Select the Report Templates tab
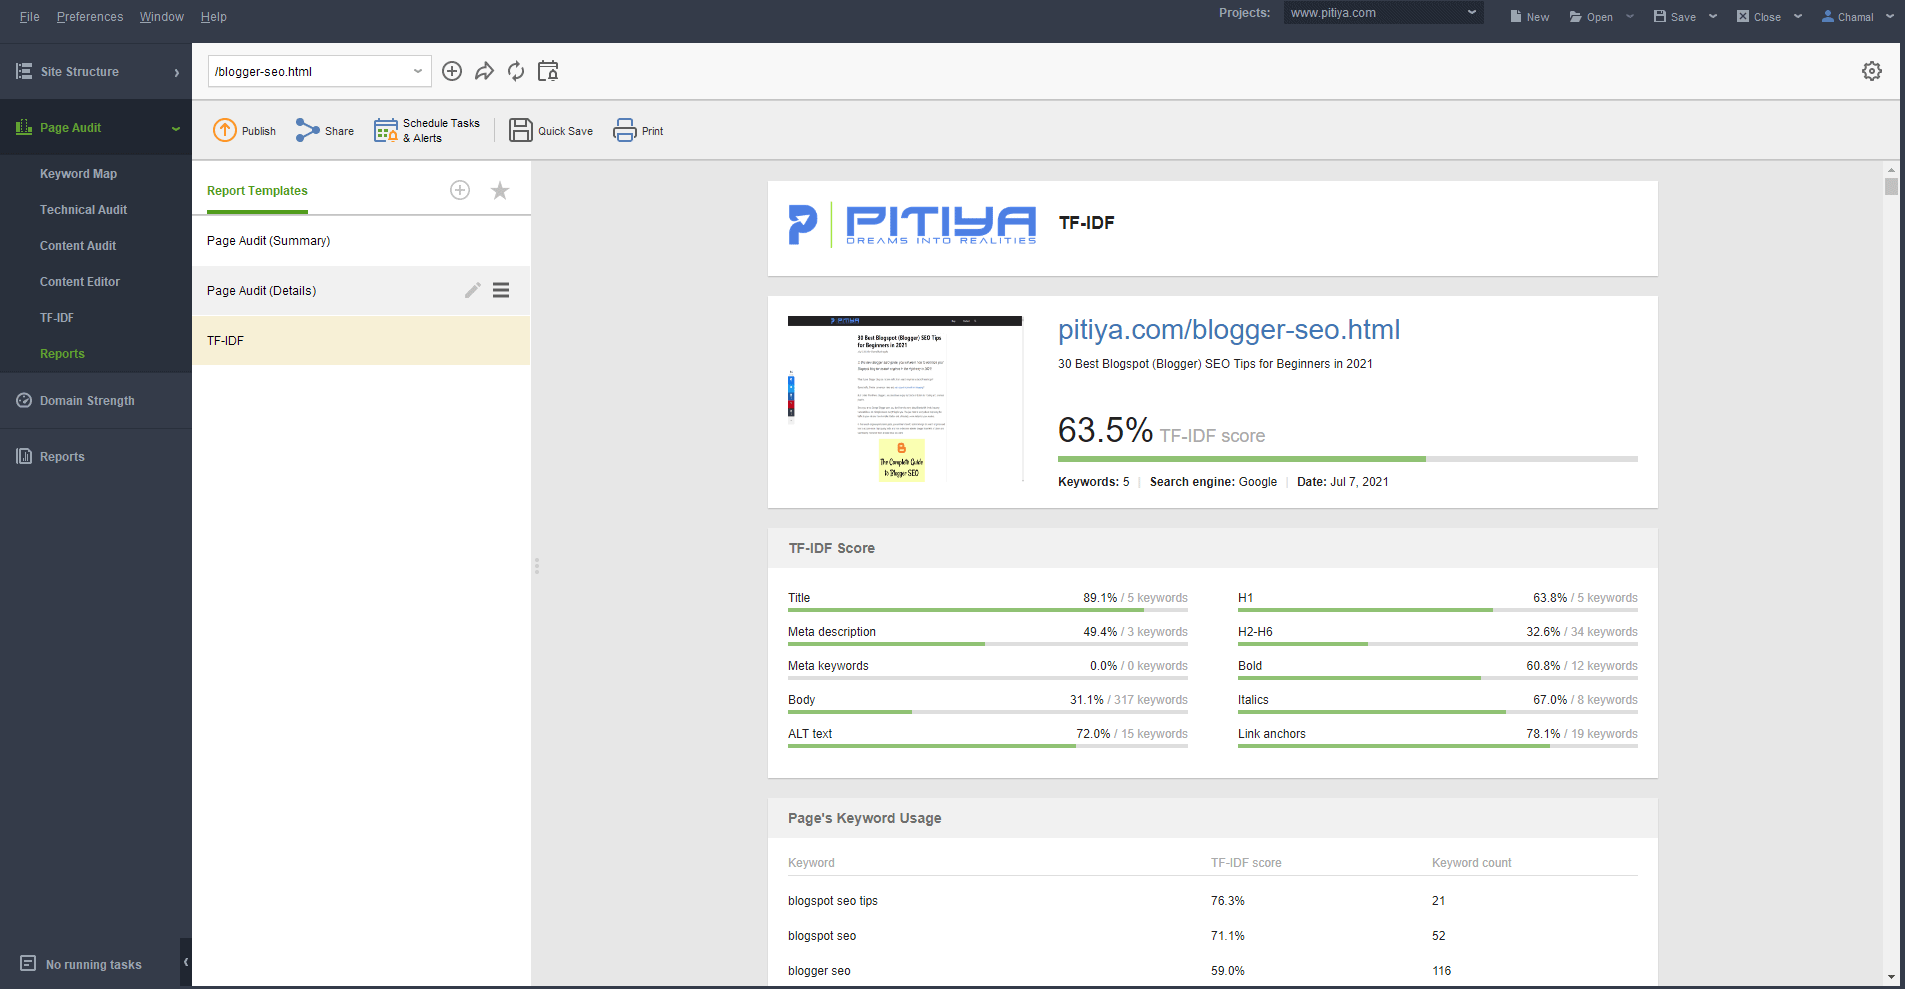Screen dimensions: 1905x989 (x=257, y=190)
